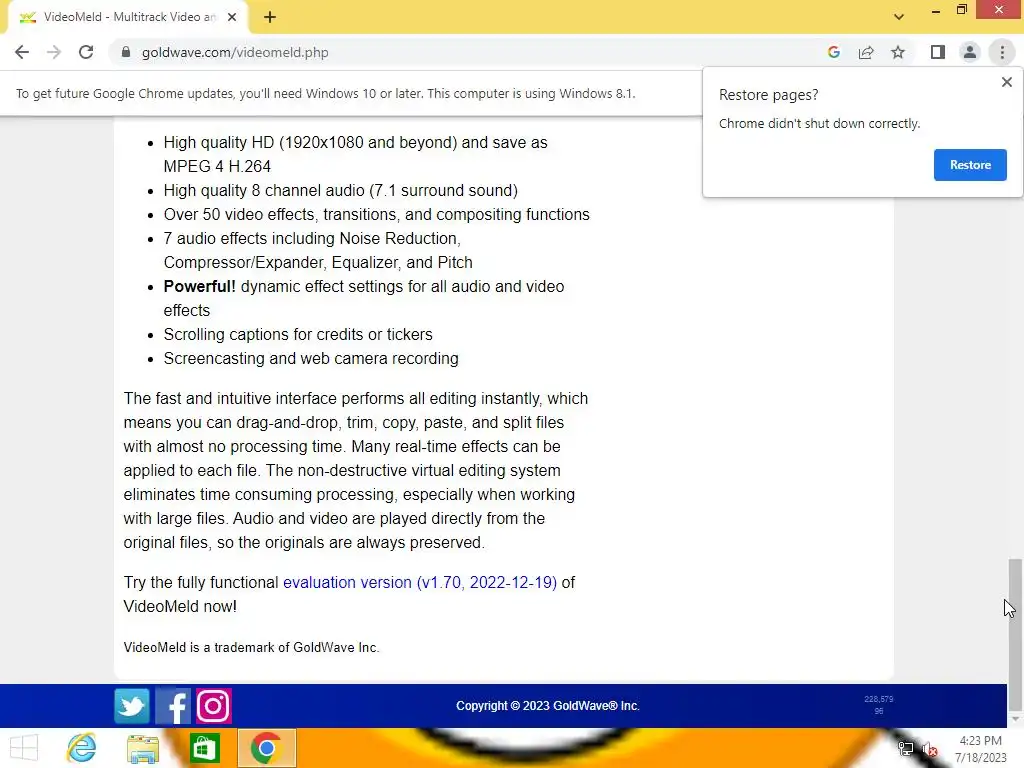Bookmark this page with the star icon

[x=898, y=52]
